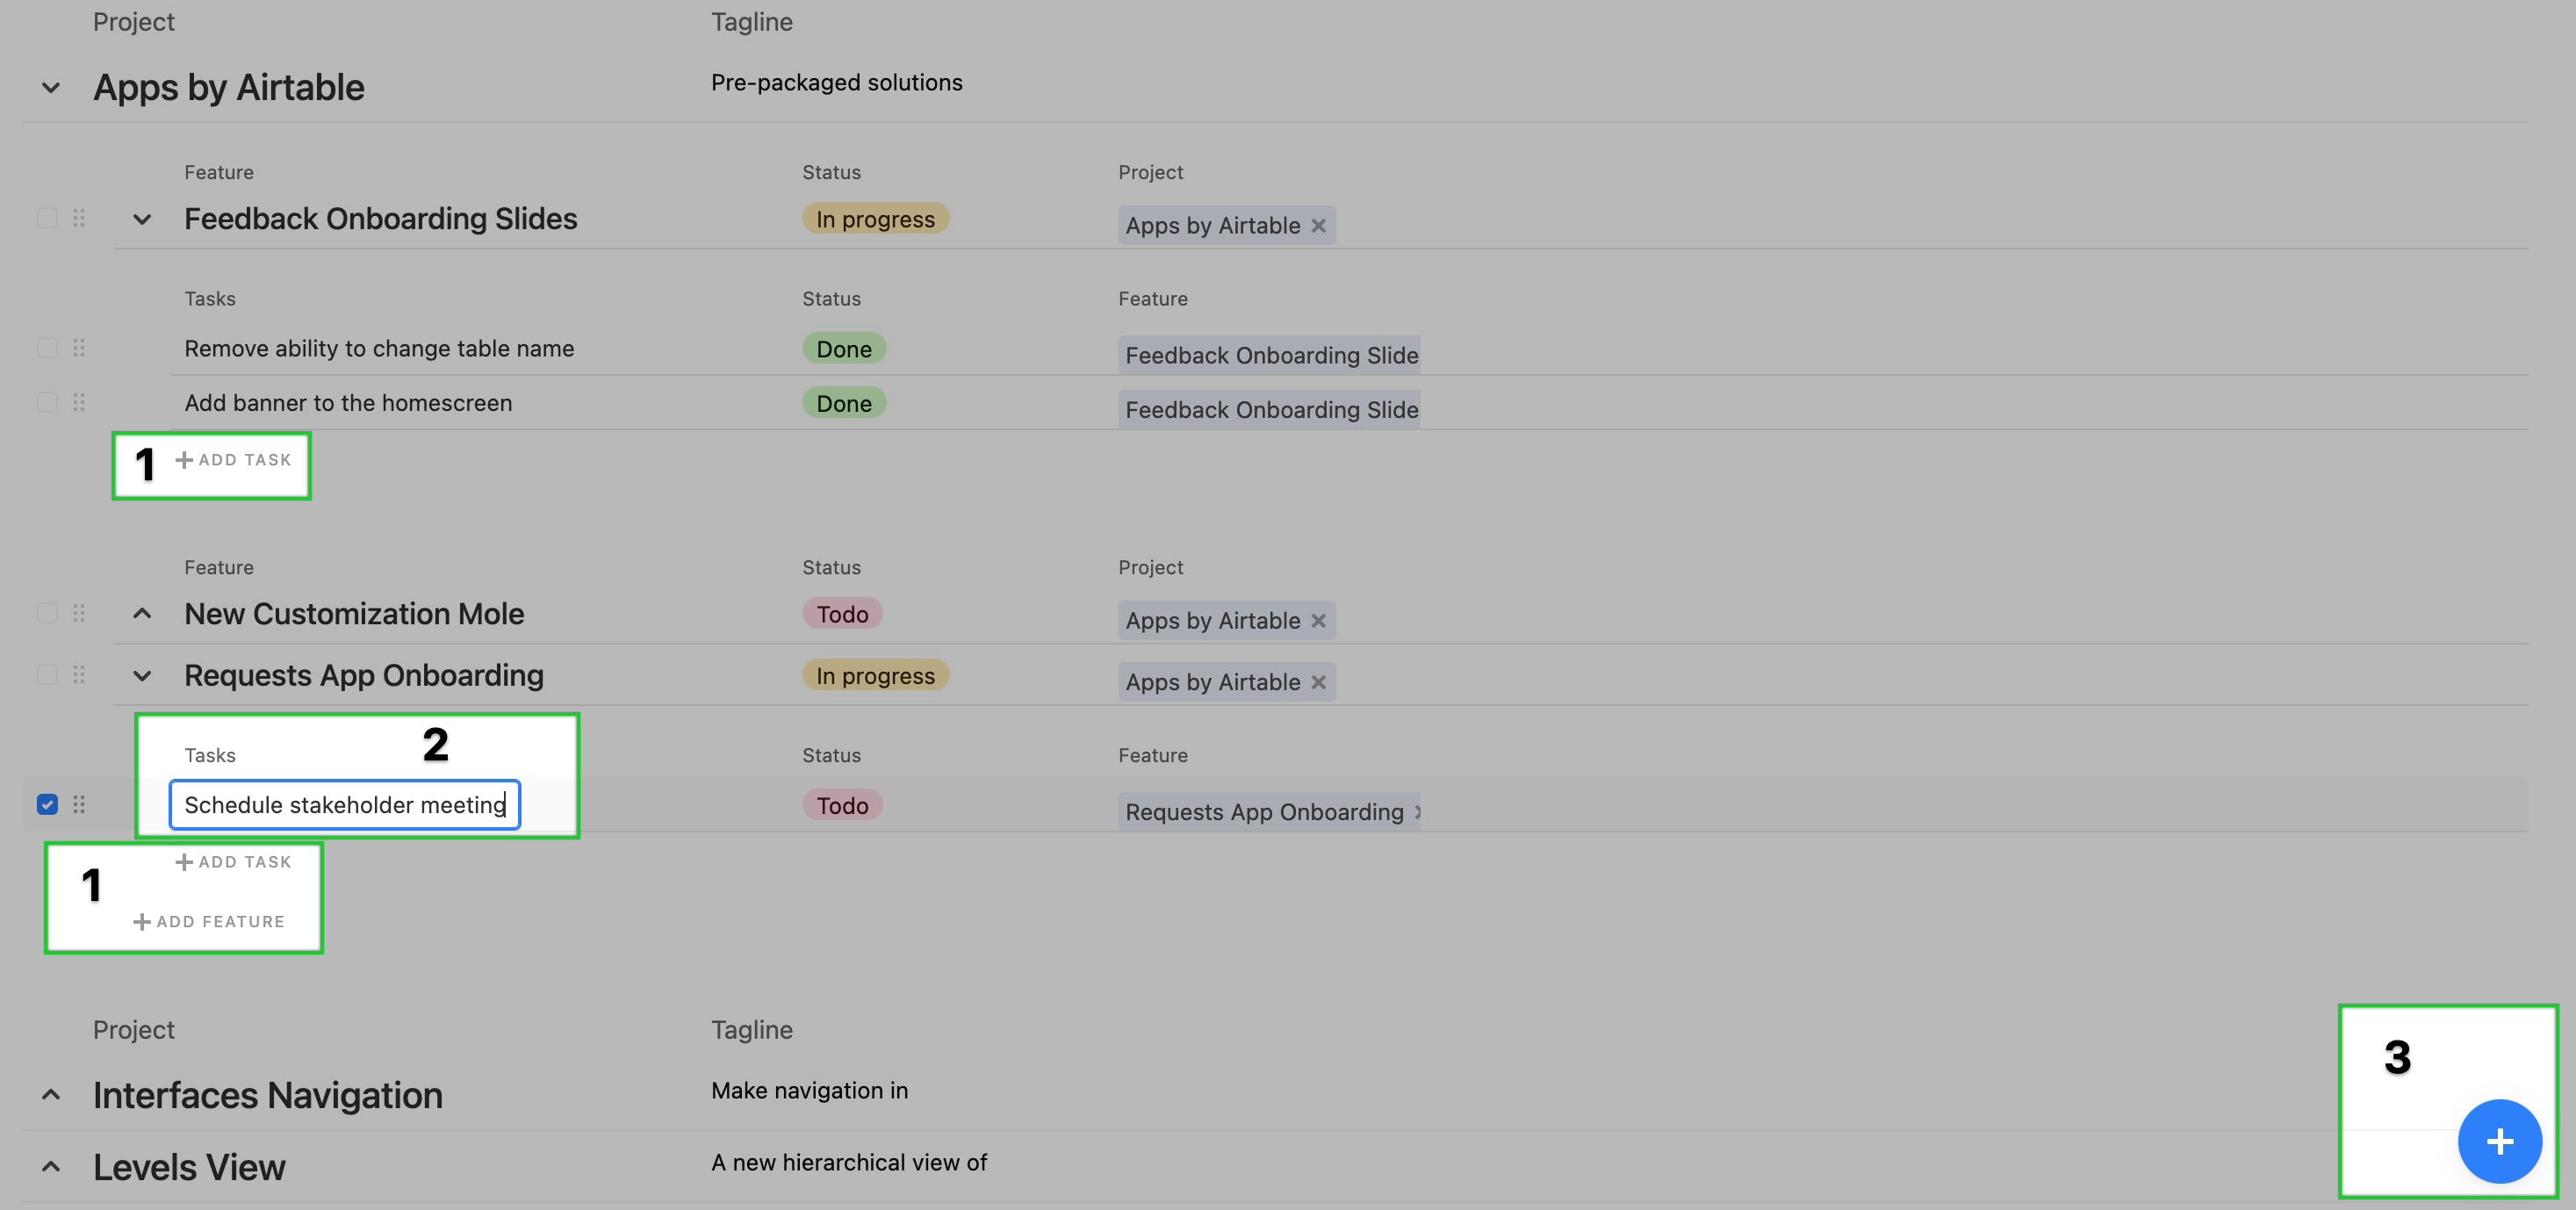Expand the Levels View project
Image resolution: width=2576 pixels, height=1210 pixels.
point(51,1167)
